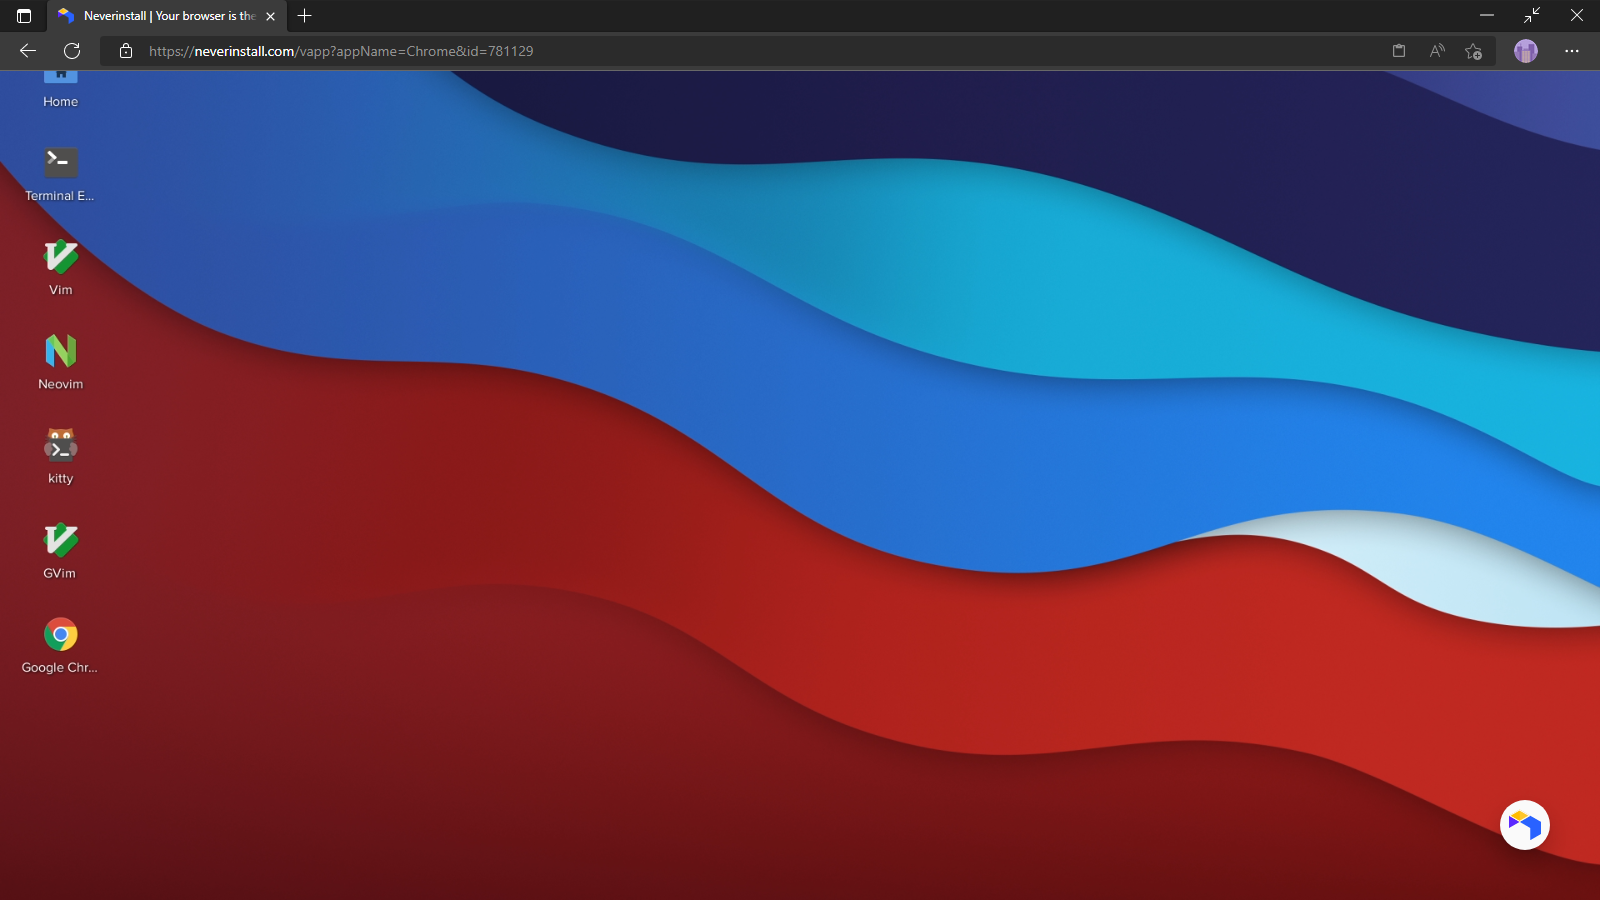
Task: Add this page to favorites
Action: pyautogui.click(x=1473, y=51)
